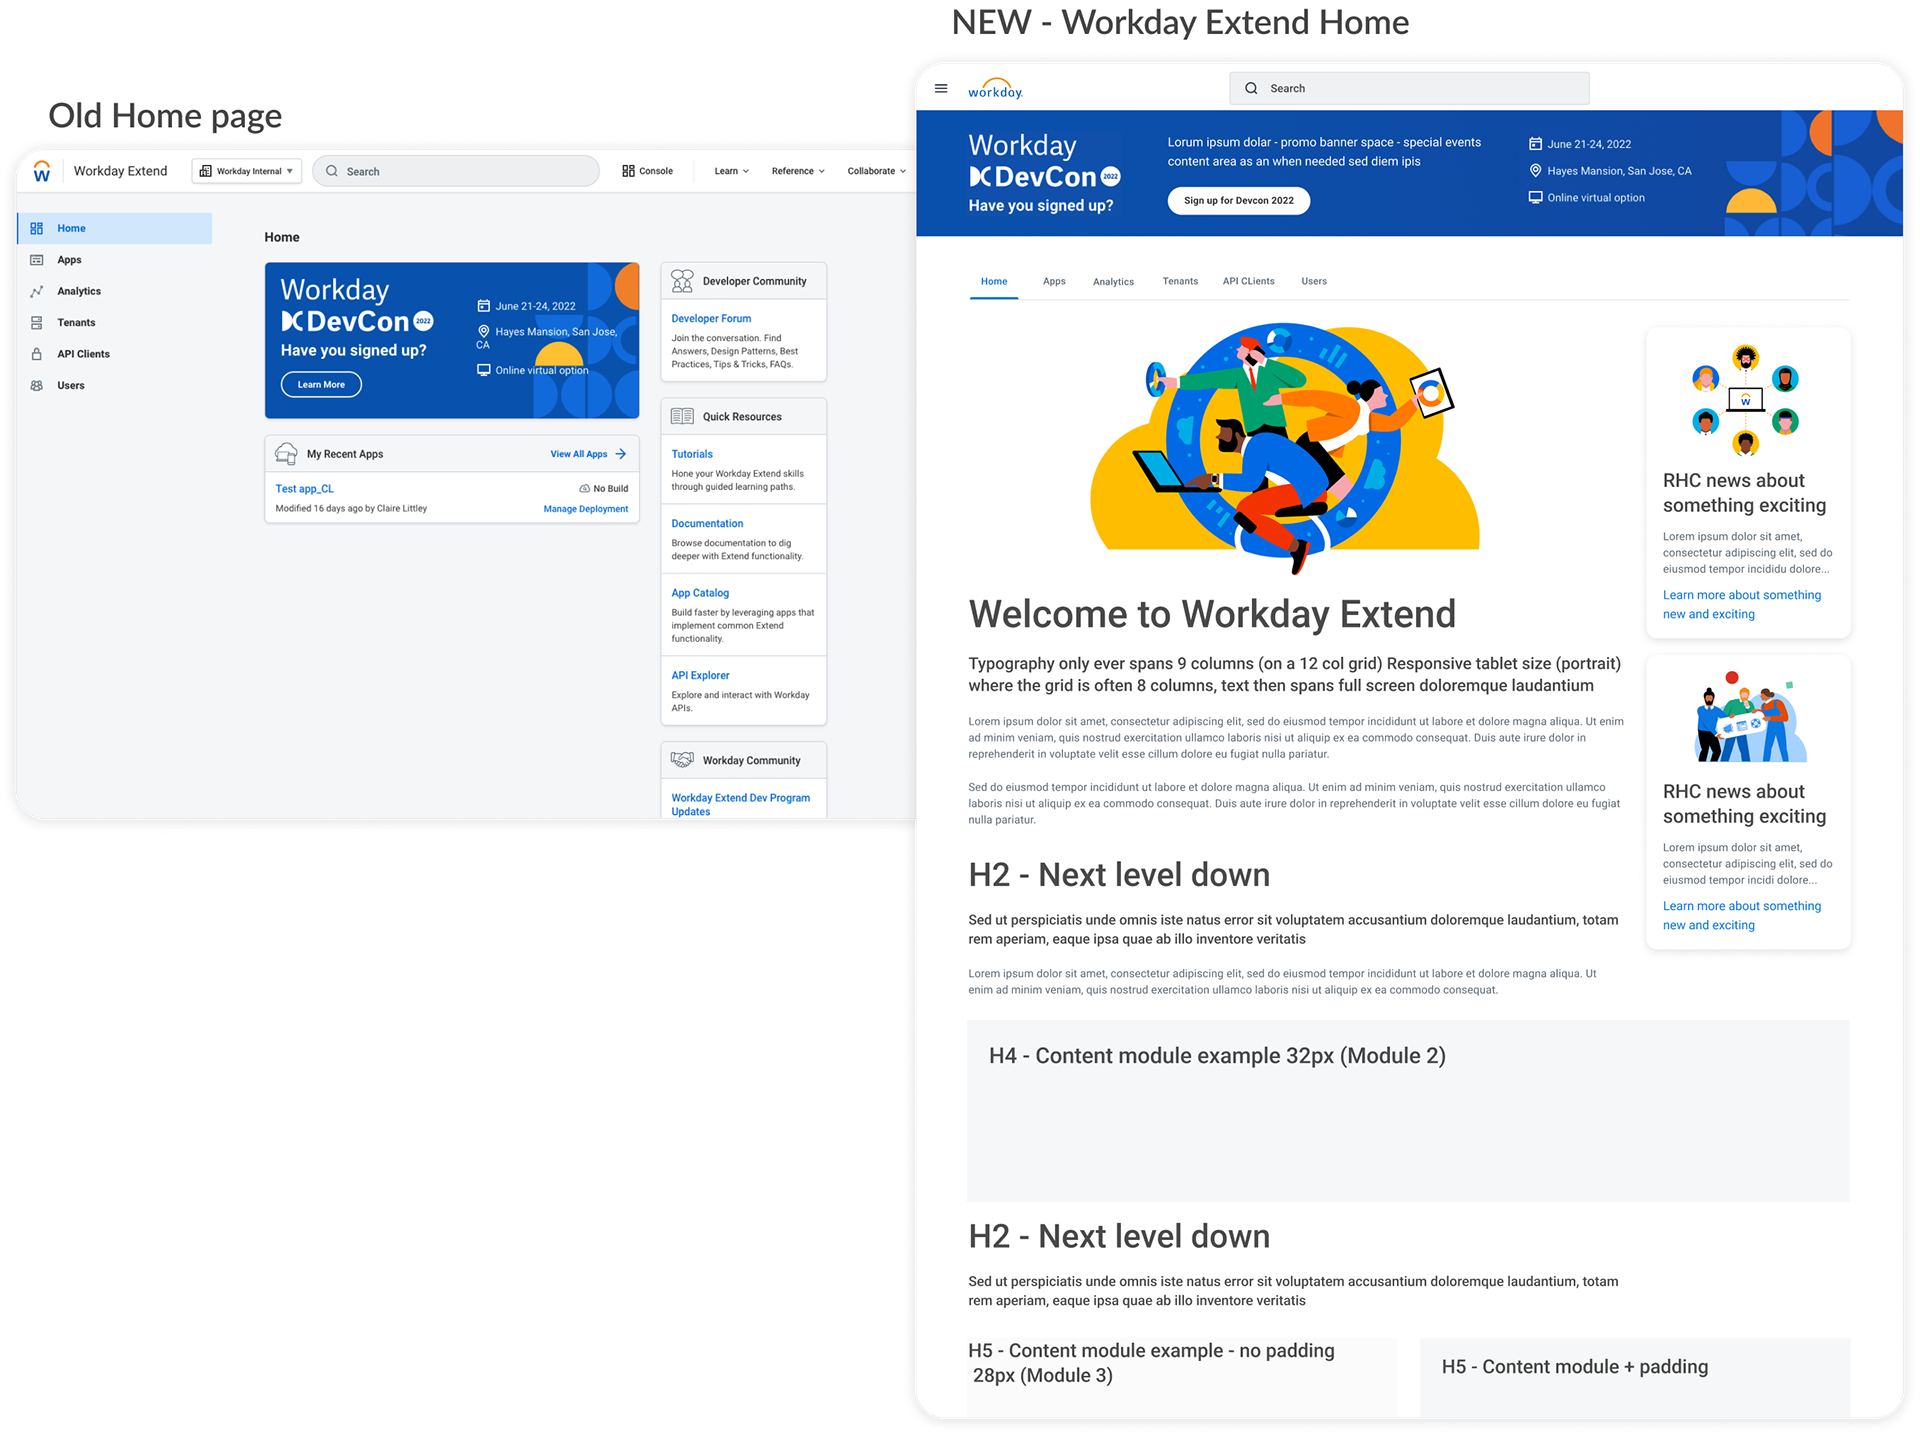The width and height of the screenshot is (1920, 1436).
Task: Open the Developer Forum link
Action: [x=711, y=319]
